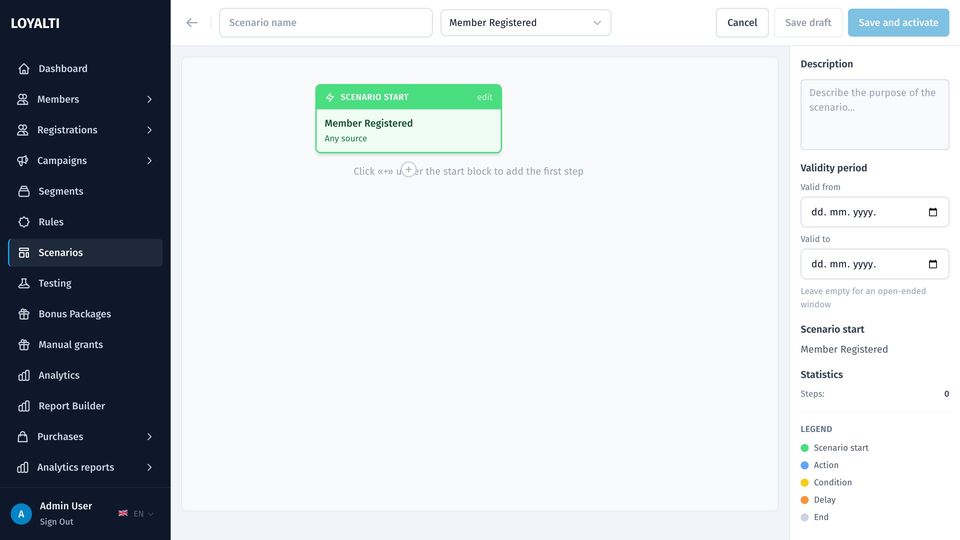Click 'Member Registered' under Scenario start panel
Image resolution: width=960 pixels, height=540 pixels.
844,349
